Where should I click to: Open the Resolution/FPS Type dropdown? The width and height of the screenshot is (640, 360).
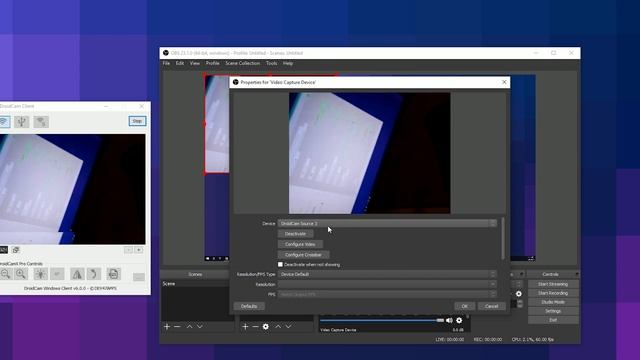tap(387, 274)
